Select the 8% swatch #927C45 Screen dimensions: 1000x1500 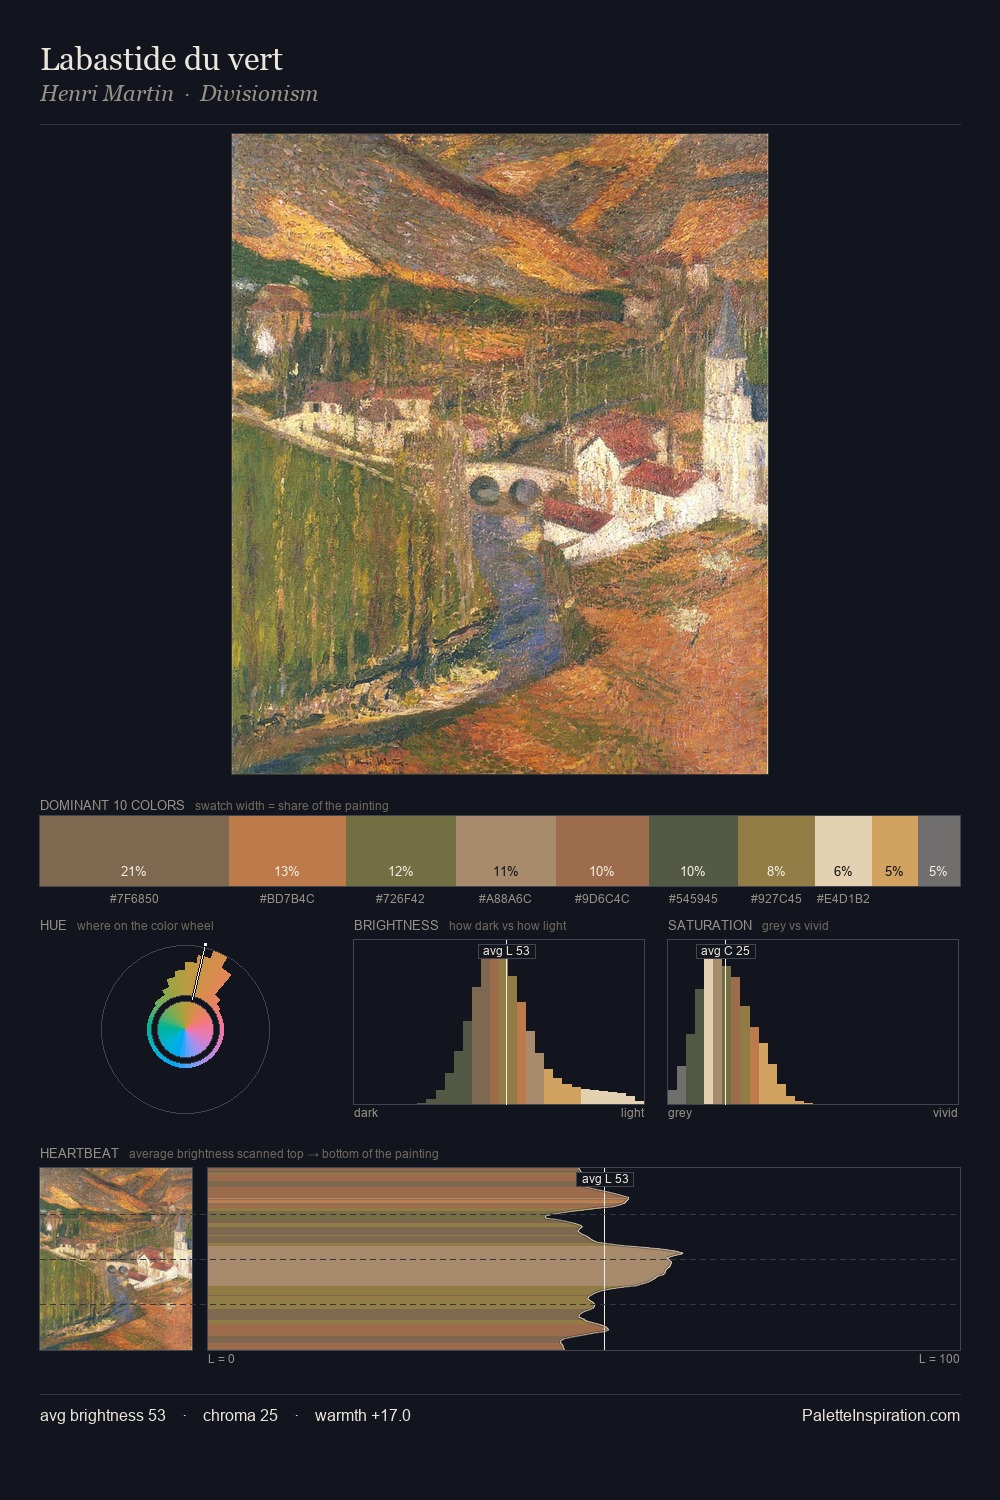[776, 851]
